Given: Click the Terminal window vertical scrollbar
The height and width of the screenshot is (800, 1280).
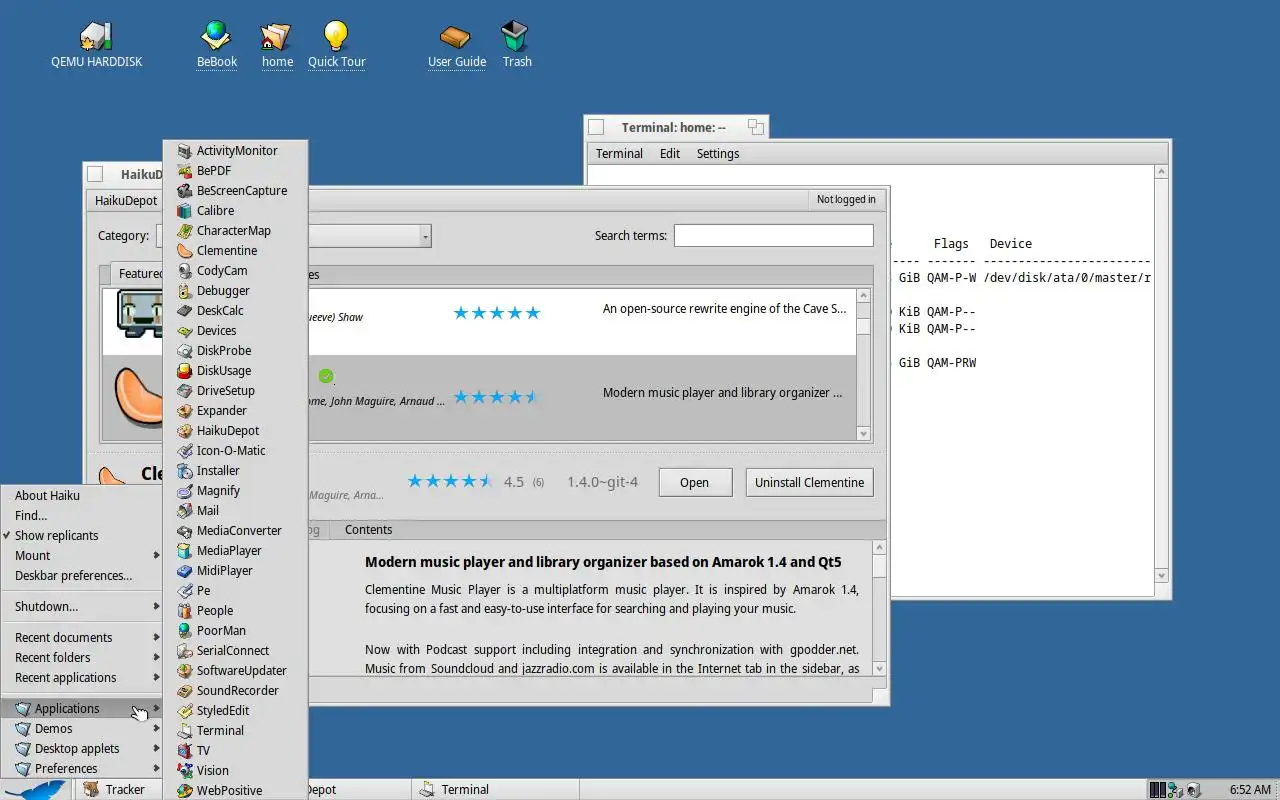Looking at the screenshot, I should point(1161,374).
